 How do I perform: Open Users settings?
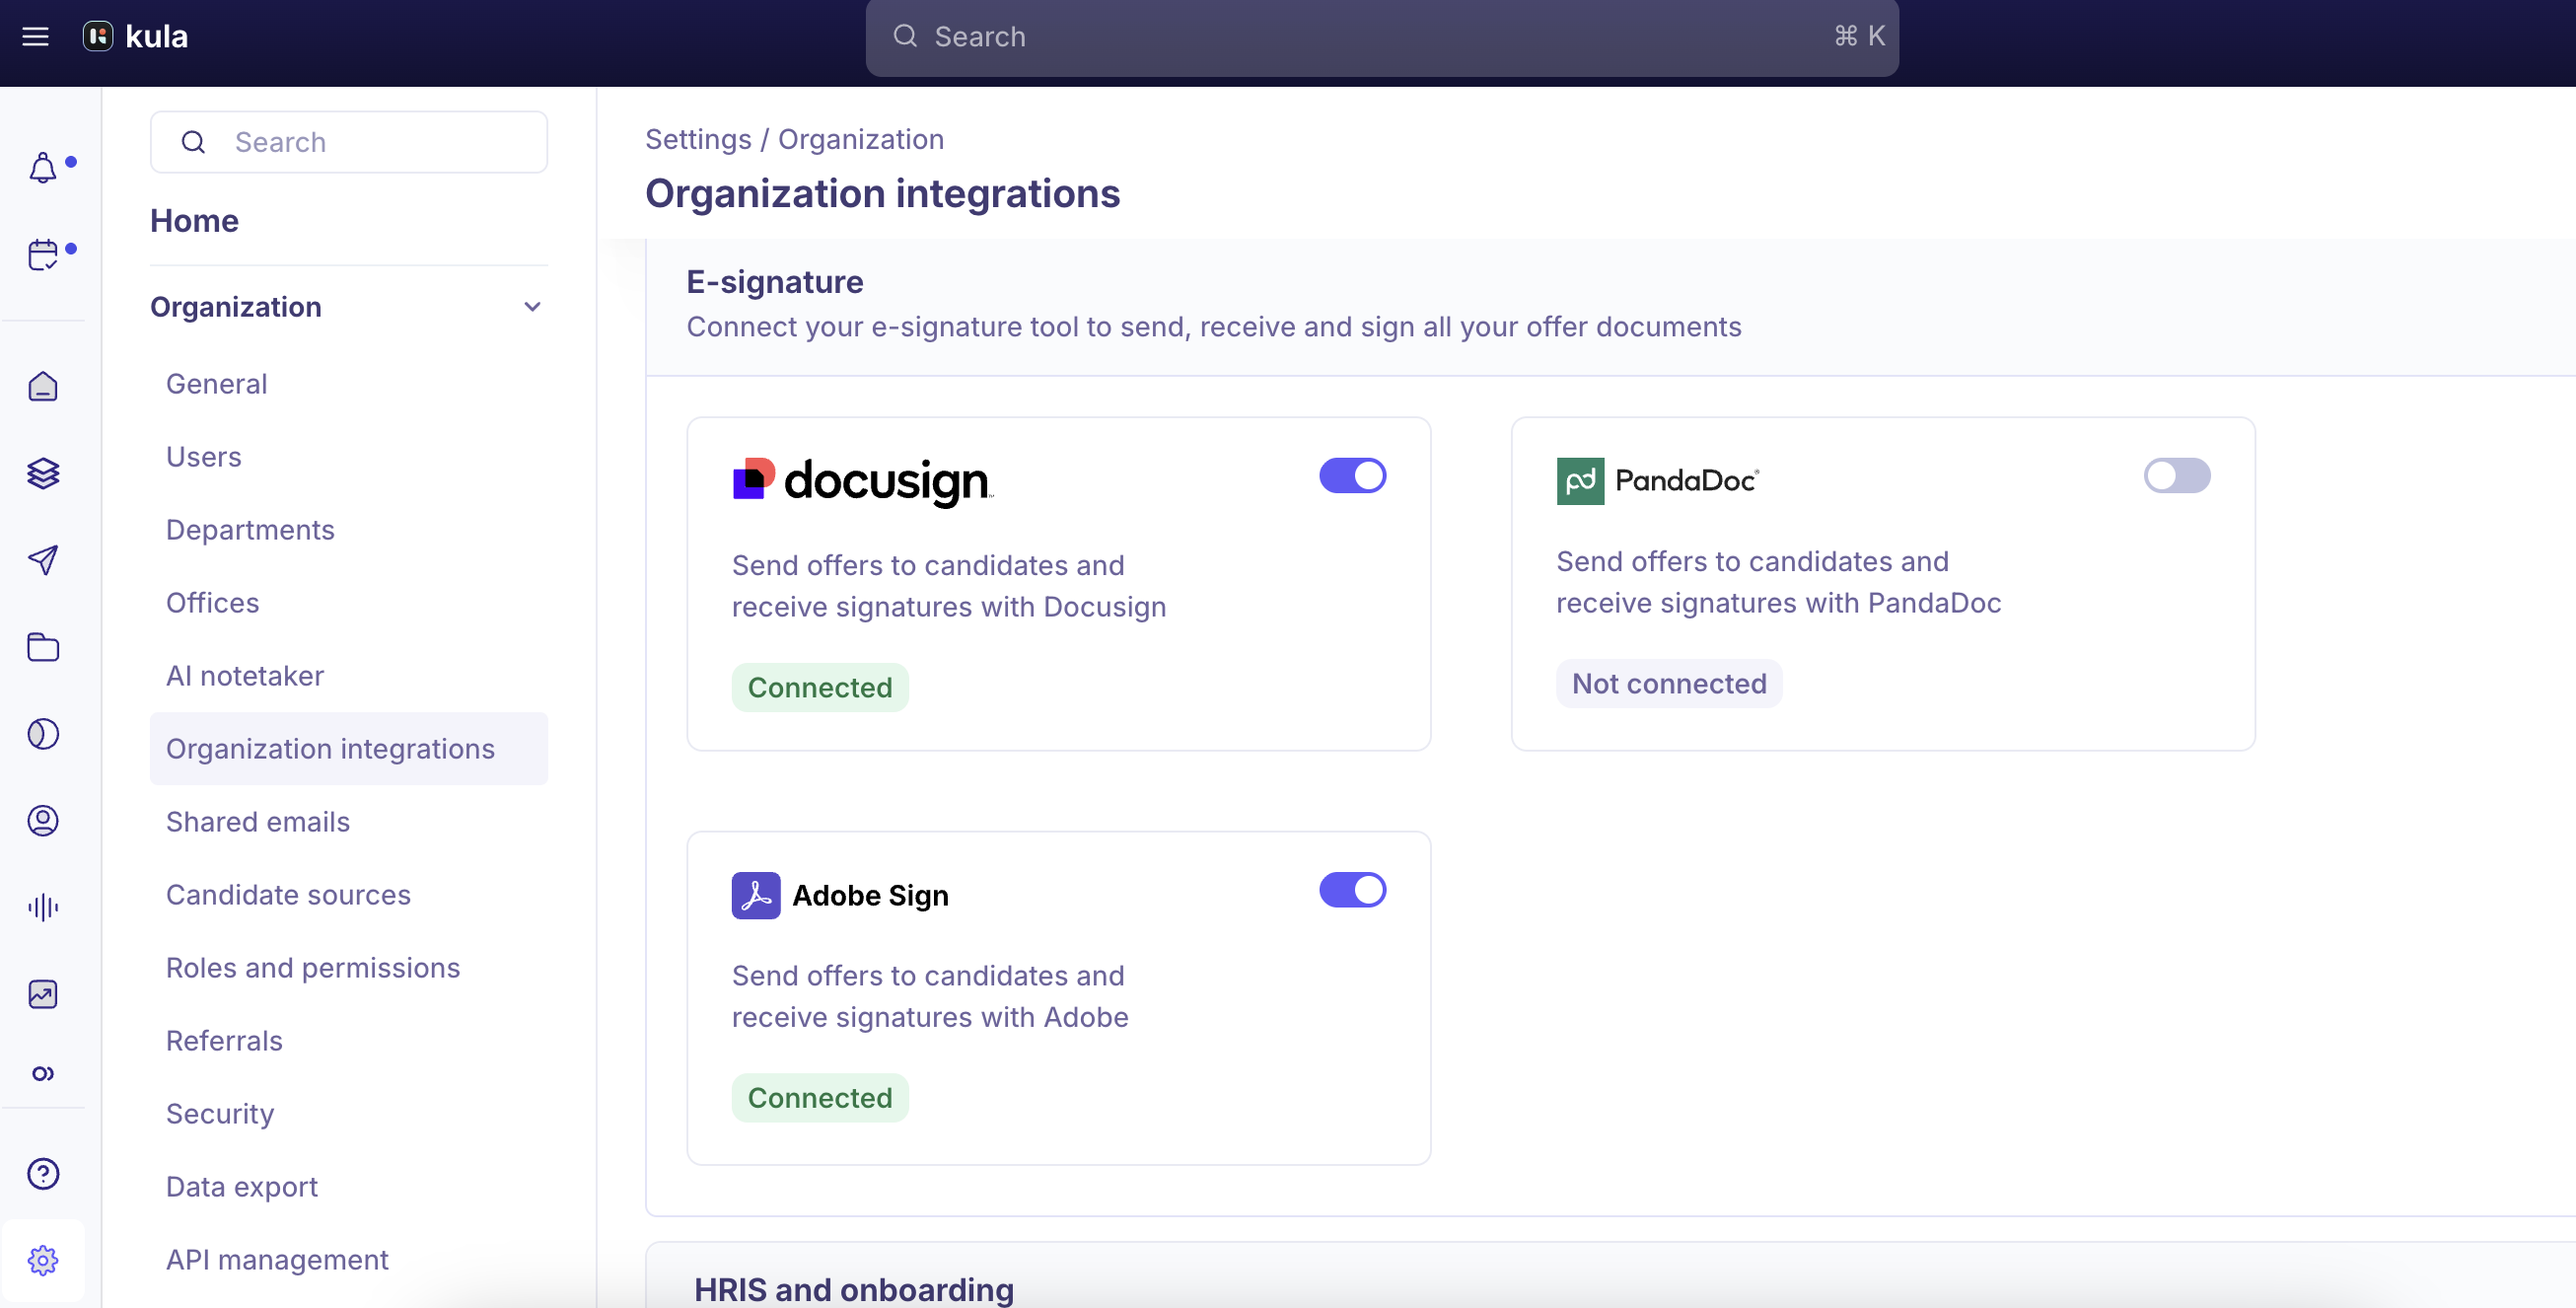point(204,457)
